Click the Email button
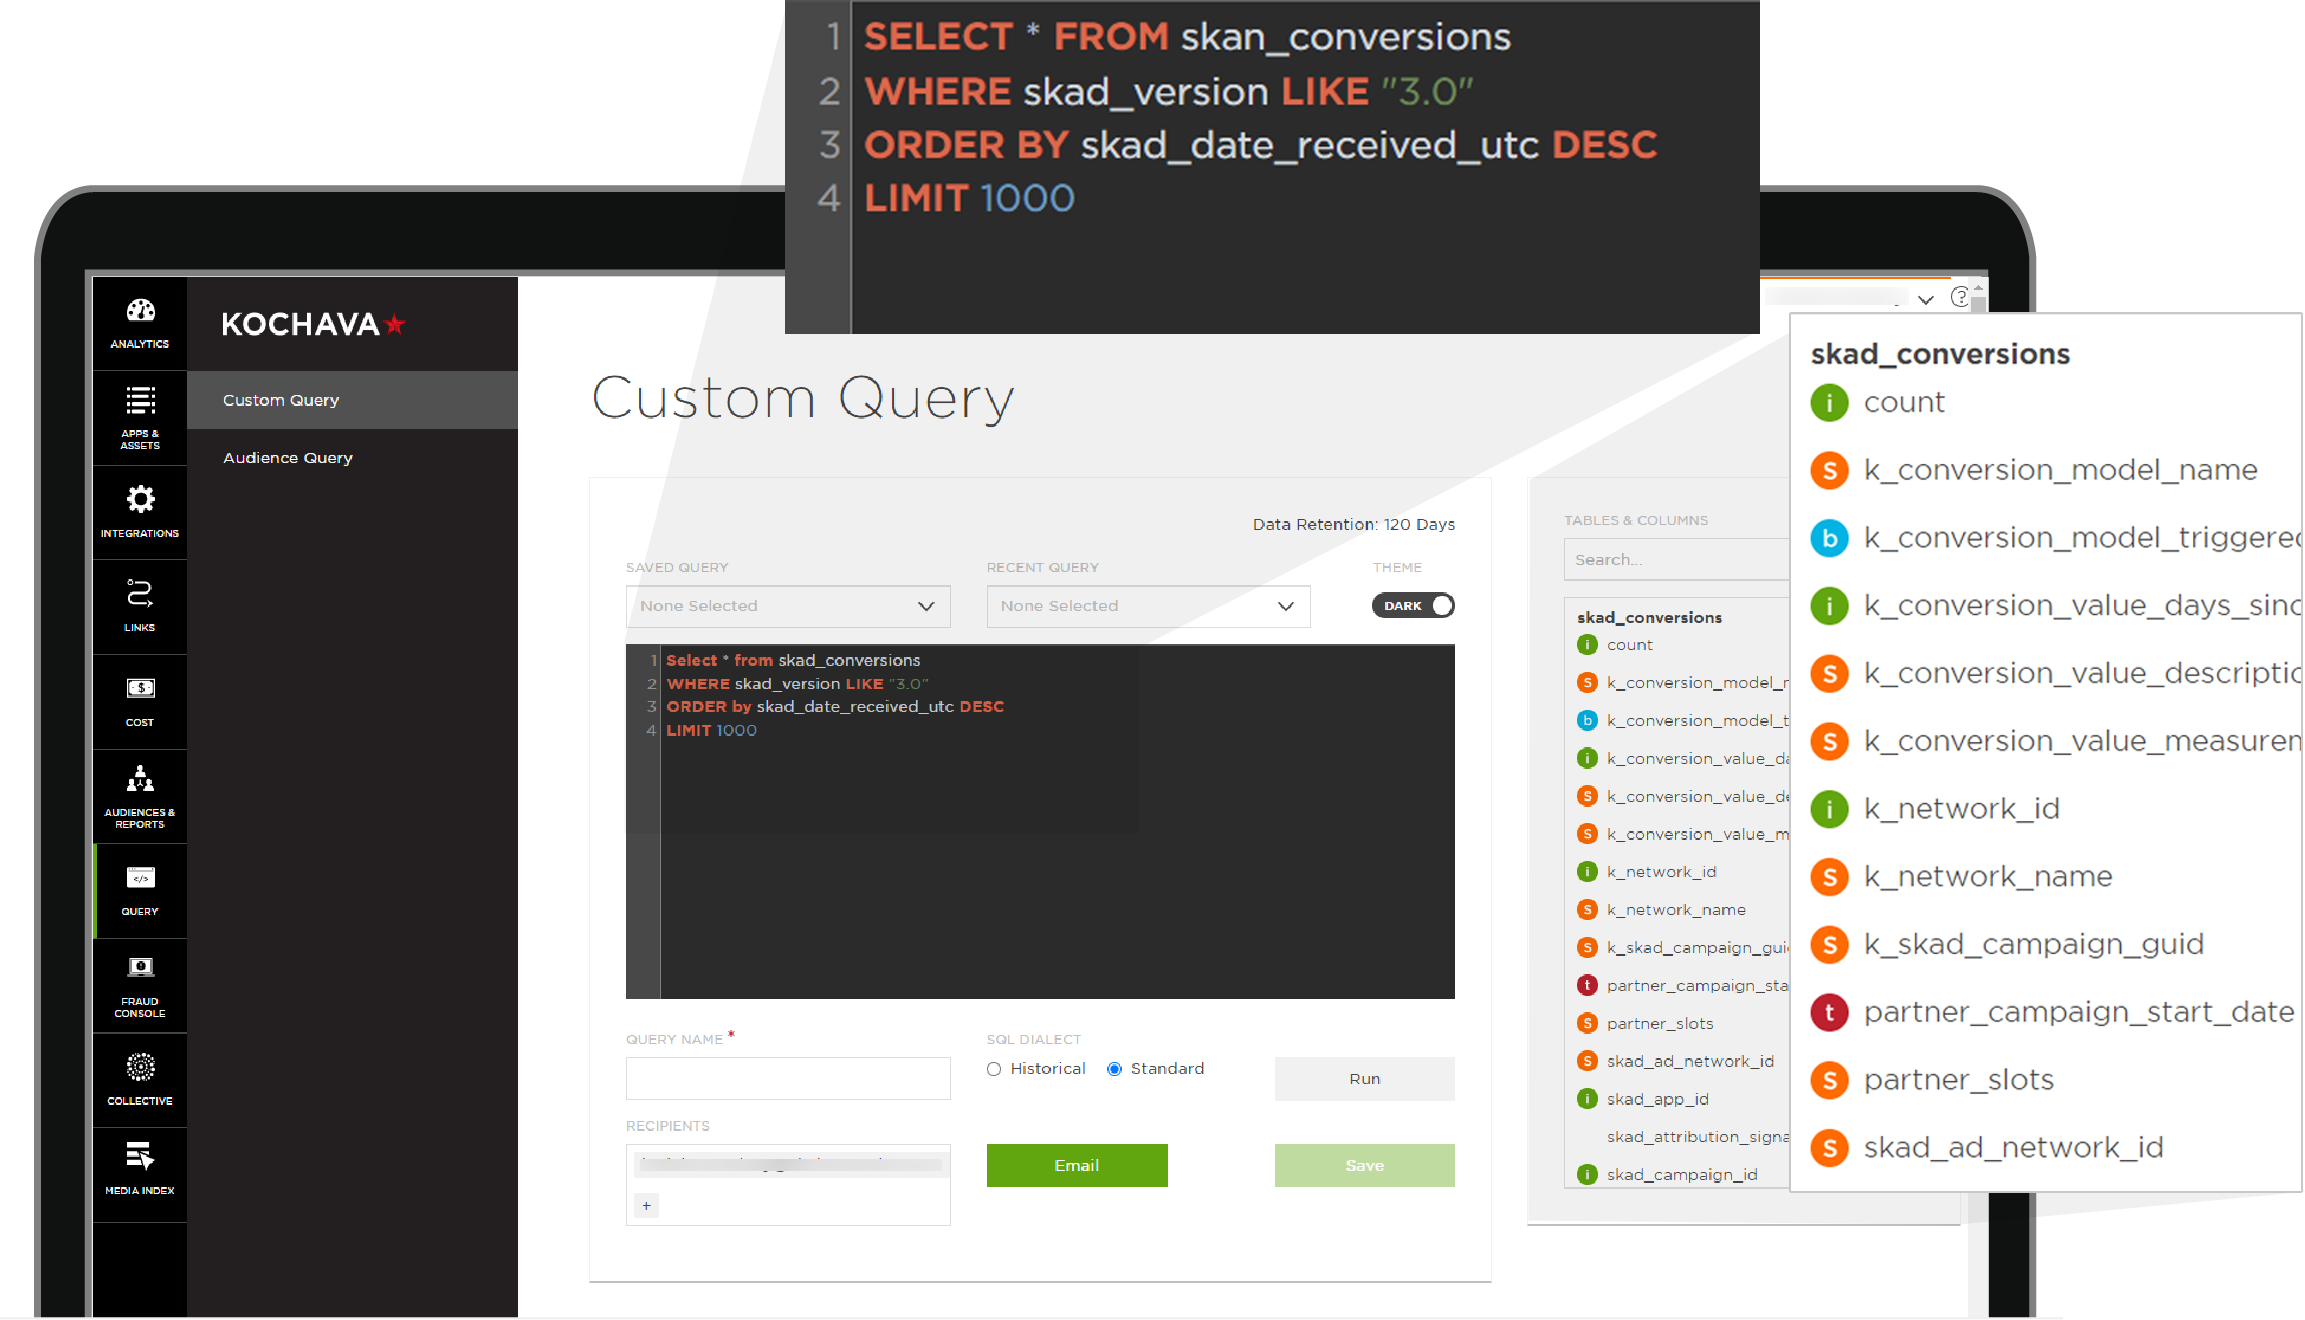 pos(1077,1166)
